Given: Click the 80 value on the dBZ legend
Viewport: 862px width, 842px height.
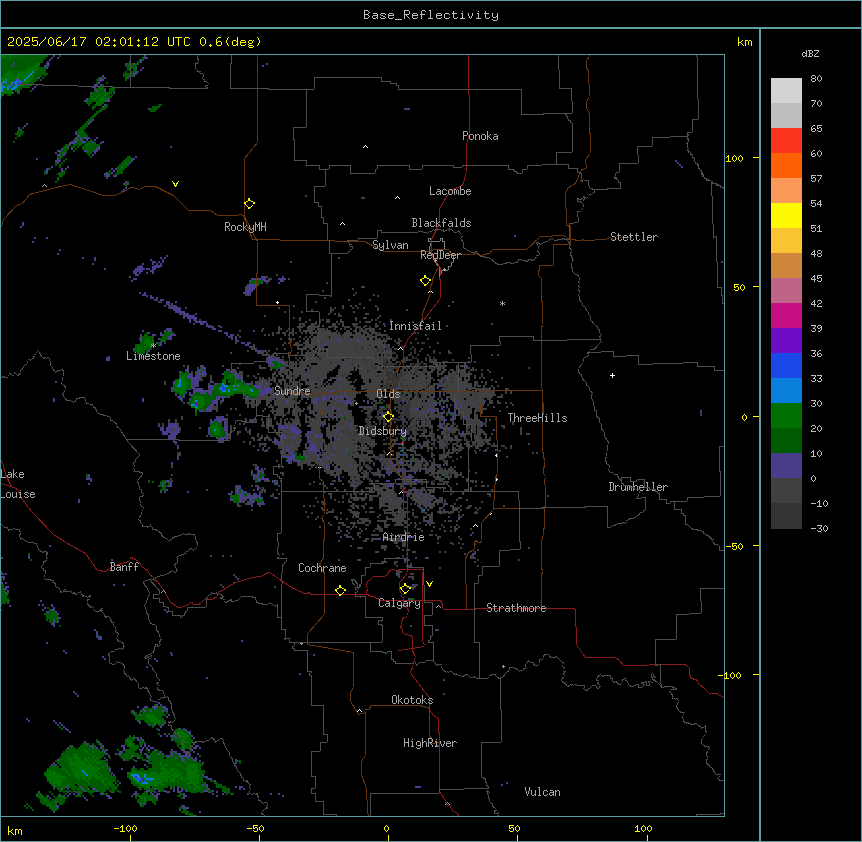Looking at the screenshot, I should pyautogui.click(x=816, y=79).
